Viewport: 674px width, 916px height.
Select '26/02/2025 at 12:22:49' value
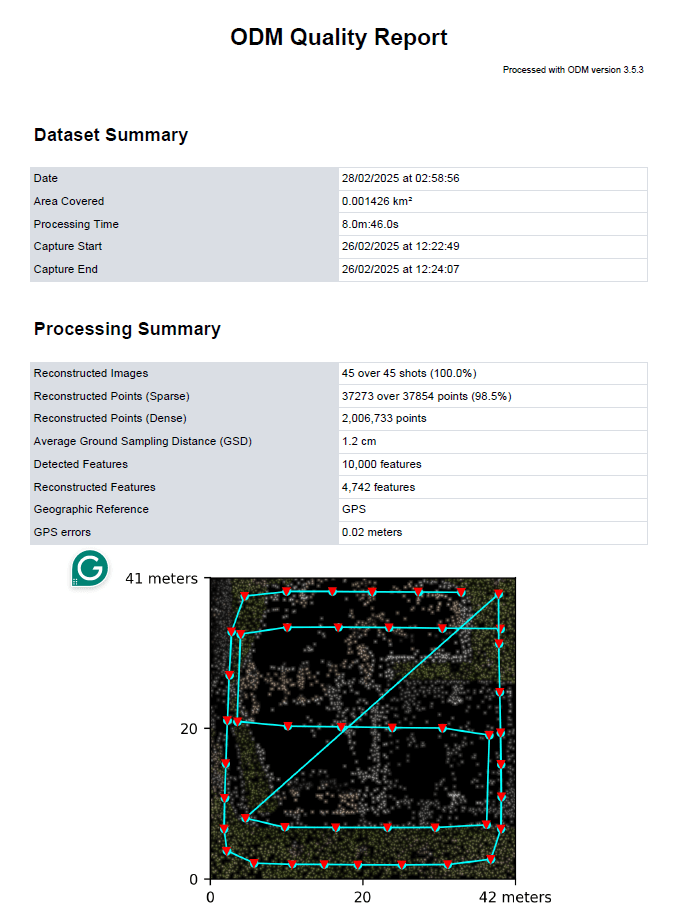(401, 247)
